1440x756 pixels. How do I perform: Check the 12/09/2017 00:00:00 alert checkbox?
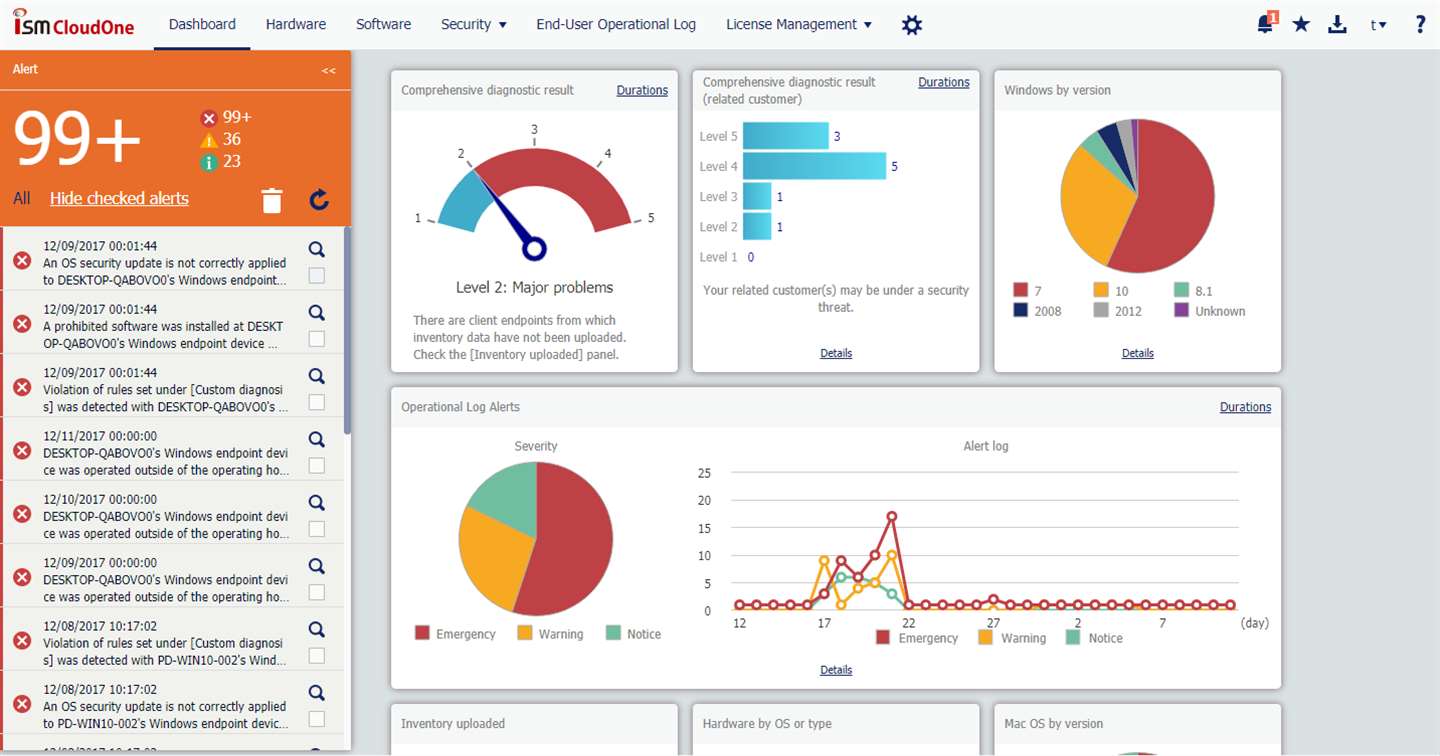click(317, 592)
